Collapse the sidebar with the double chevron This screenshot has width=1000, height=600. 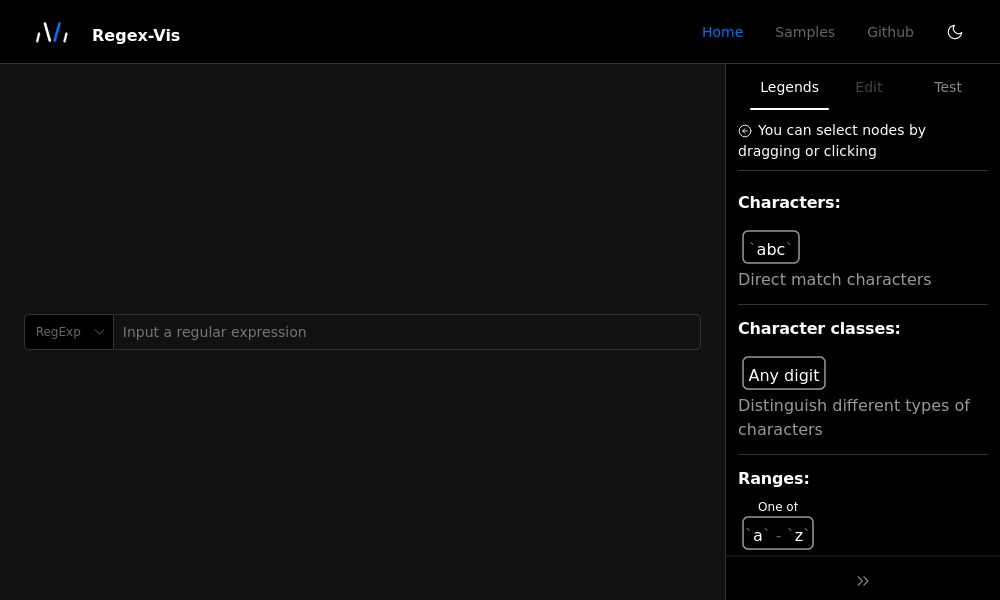coord(862,580)
